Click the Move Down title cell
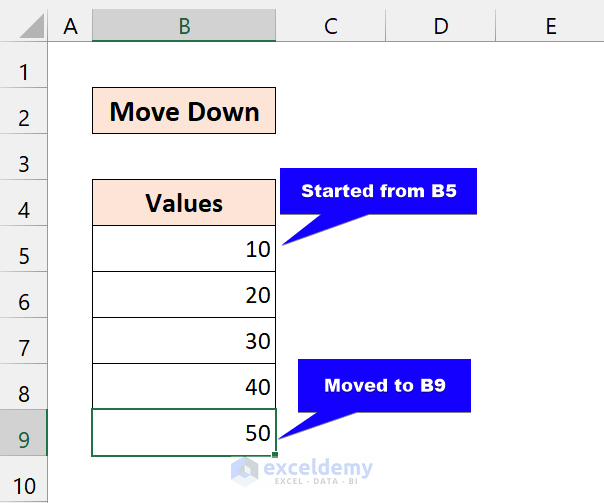Image resolution: width=604 pixels, height=503 pixels. tap(184, 111)
